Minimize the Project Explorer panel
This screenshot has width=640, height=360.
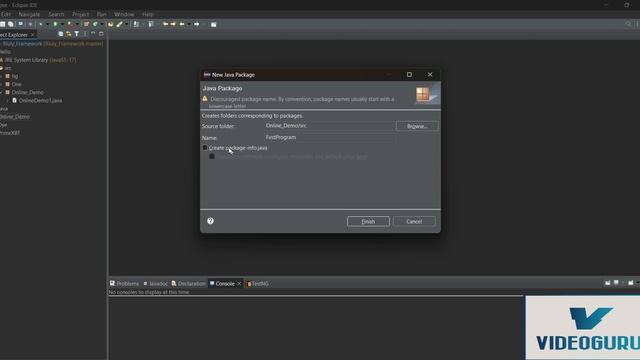click(x=93, y=33)
